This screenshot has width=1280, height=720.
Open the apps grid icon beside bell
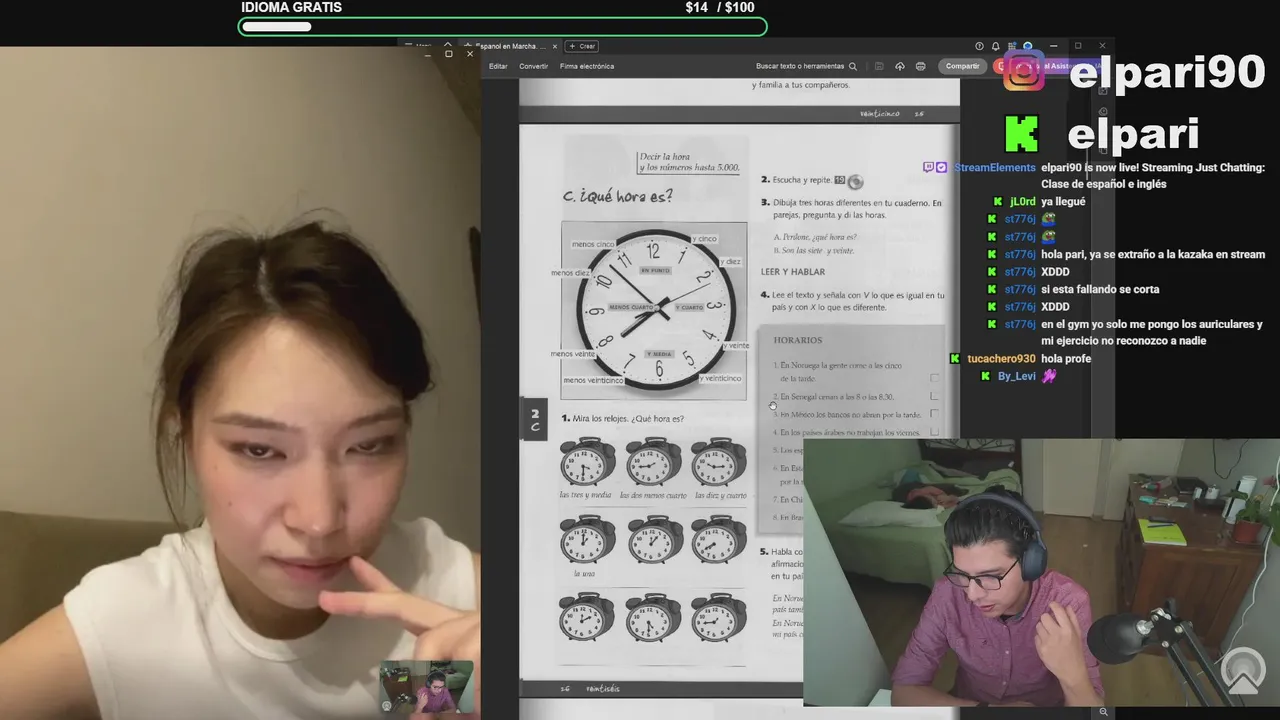[1011, 46]
